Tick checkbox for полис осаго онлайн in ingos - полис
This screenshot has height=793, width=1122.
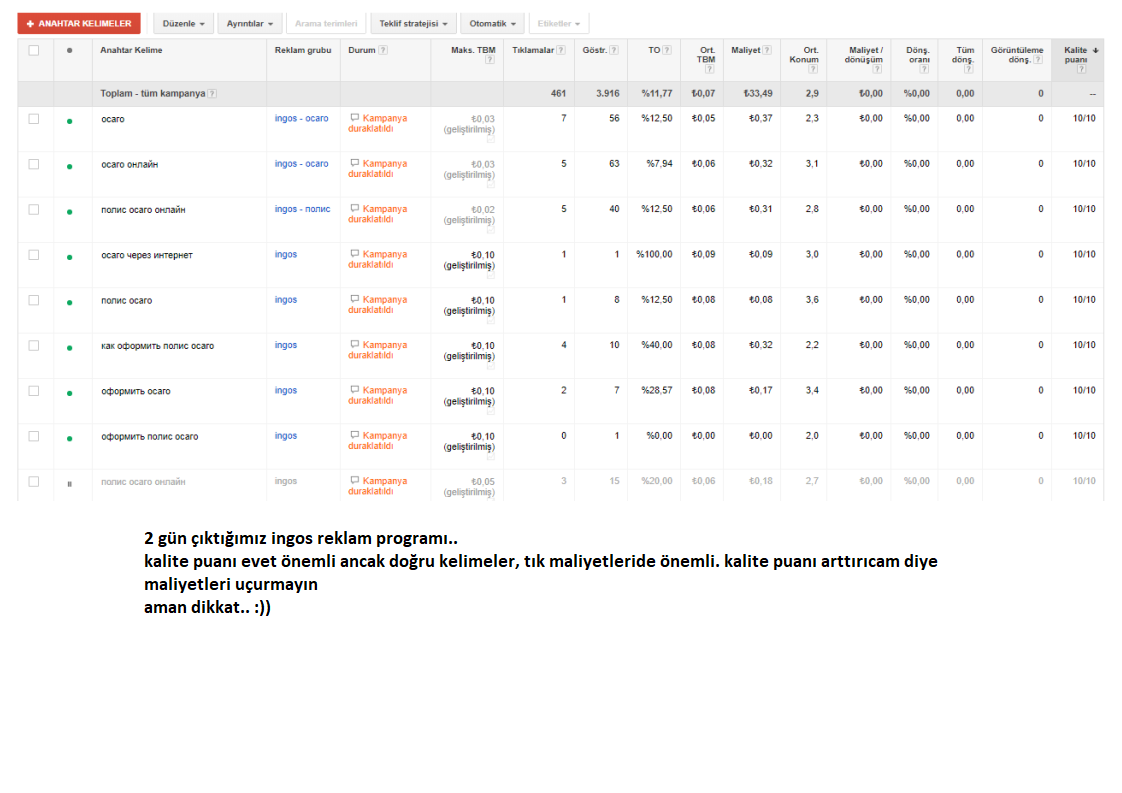pos(34,210)
